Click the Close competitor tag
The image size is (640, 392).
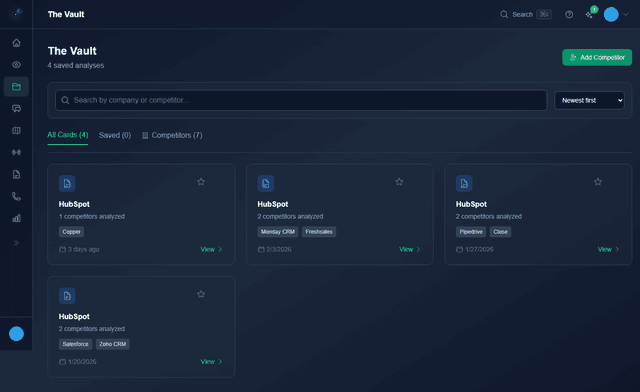click(500, 232)
